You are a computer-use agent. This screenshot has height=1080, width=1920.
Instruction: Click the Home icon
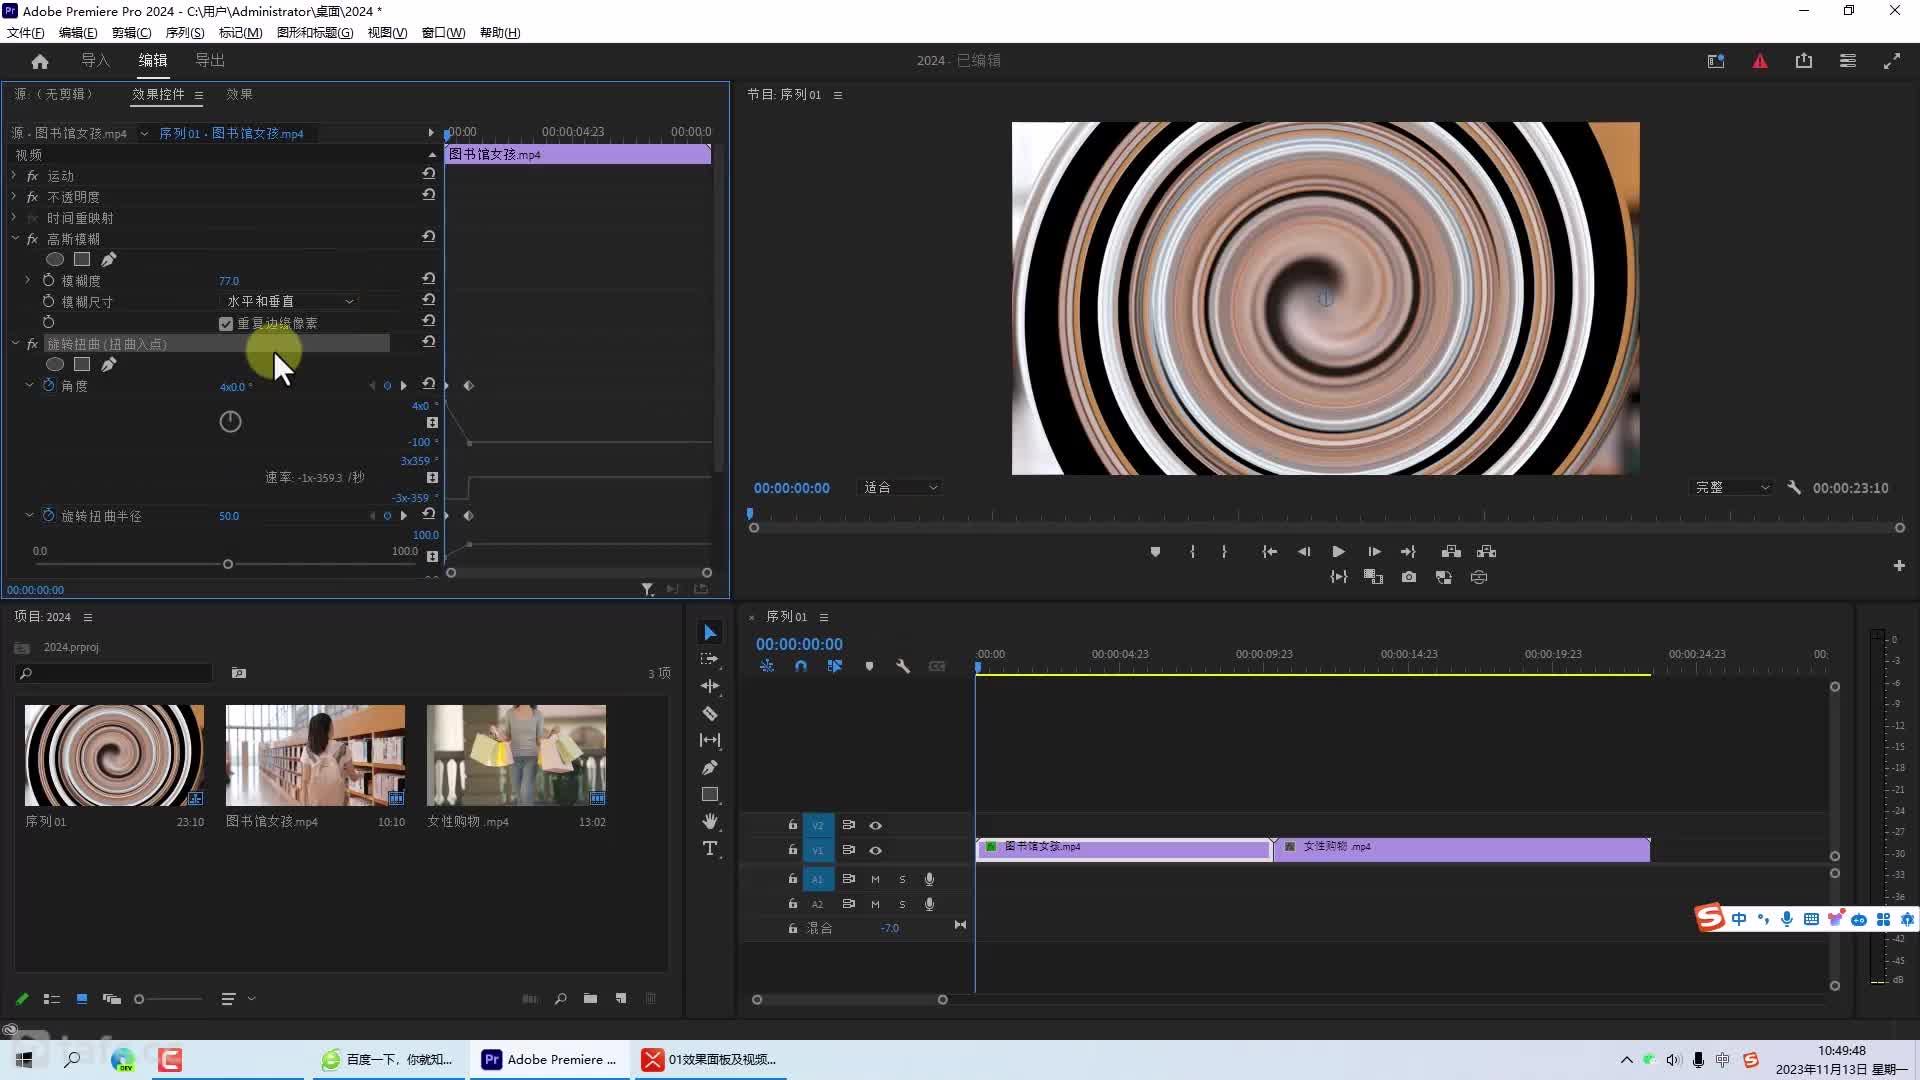click(x=40, y=61)
